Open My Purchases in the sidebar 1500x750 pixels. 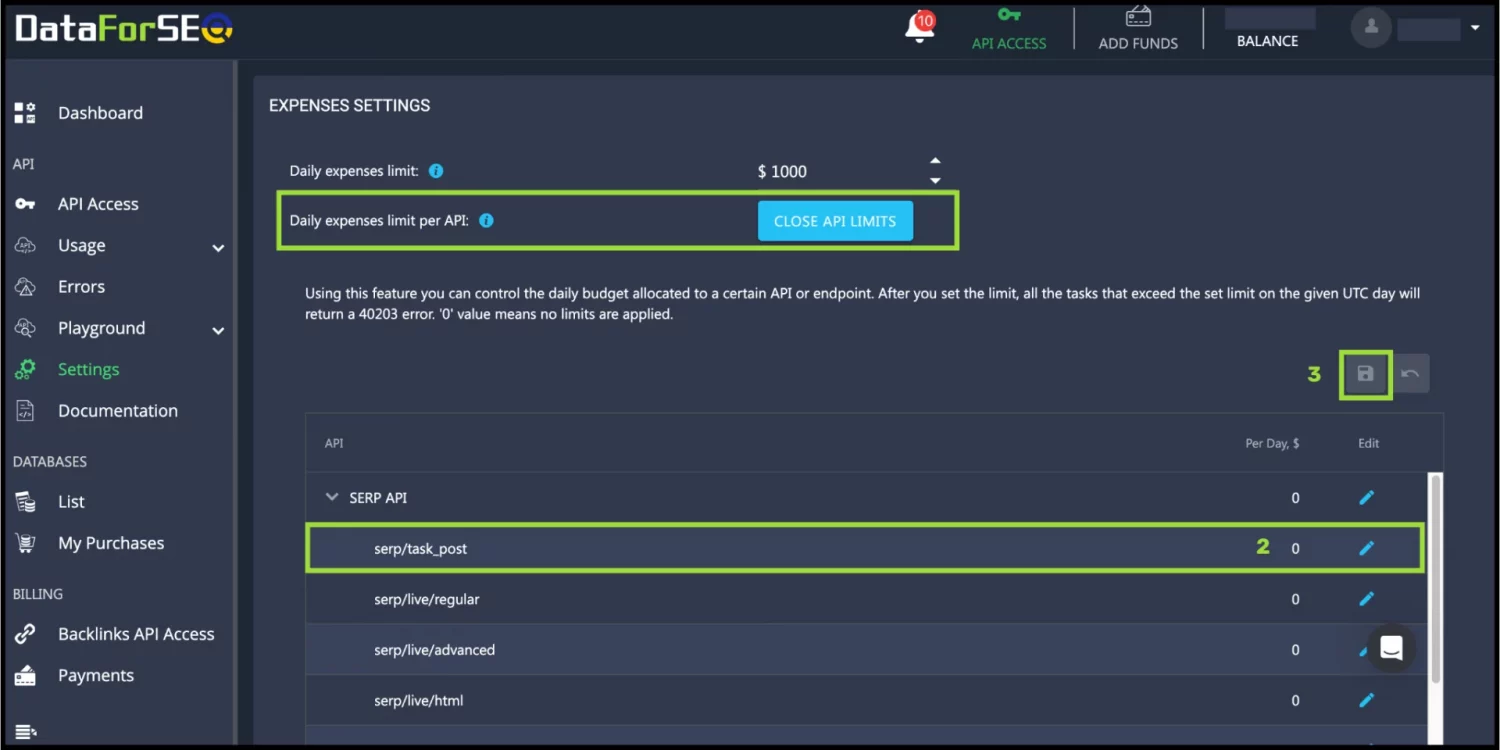pos(111,543)
